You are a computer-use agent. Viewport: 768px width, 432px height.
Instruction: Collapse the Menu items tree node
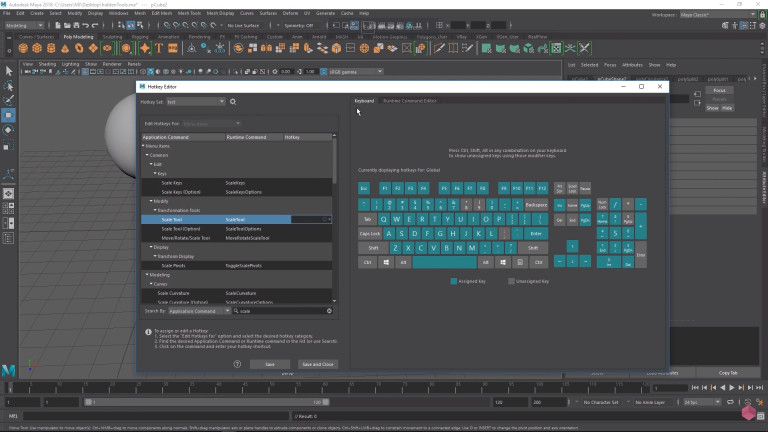pos(144,146)
